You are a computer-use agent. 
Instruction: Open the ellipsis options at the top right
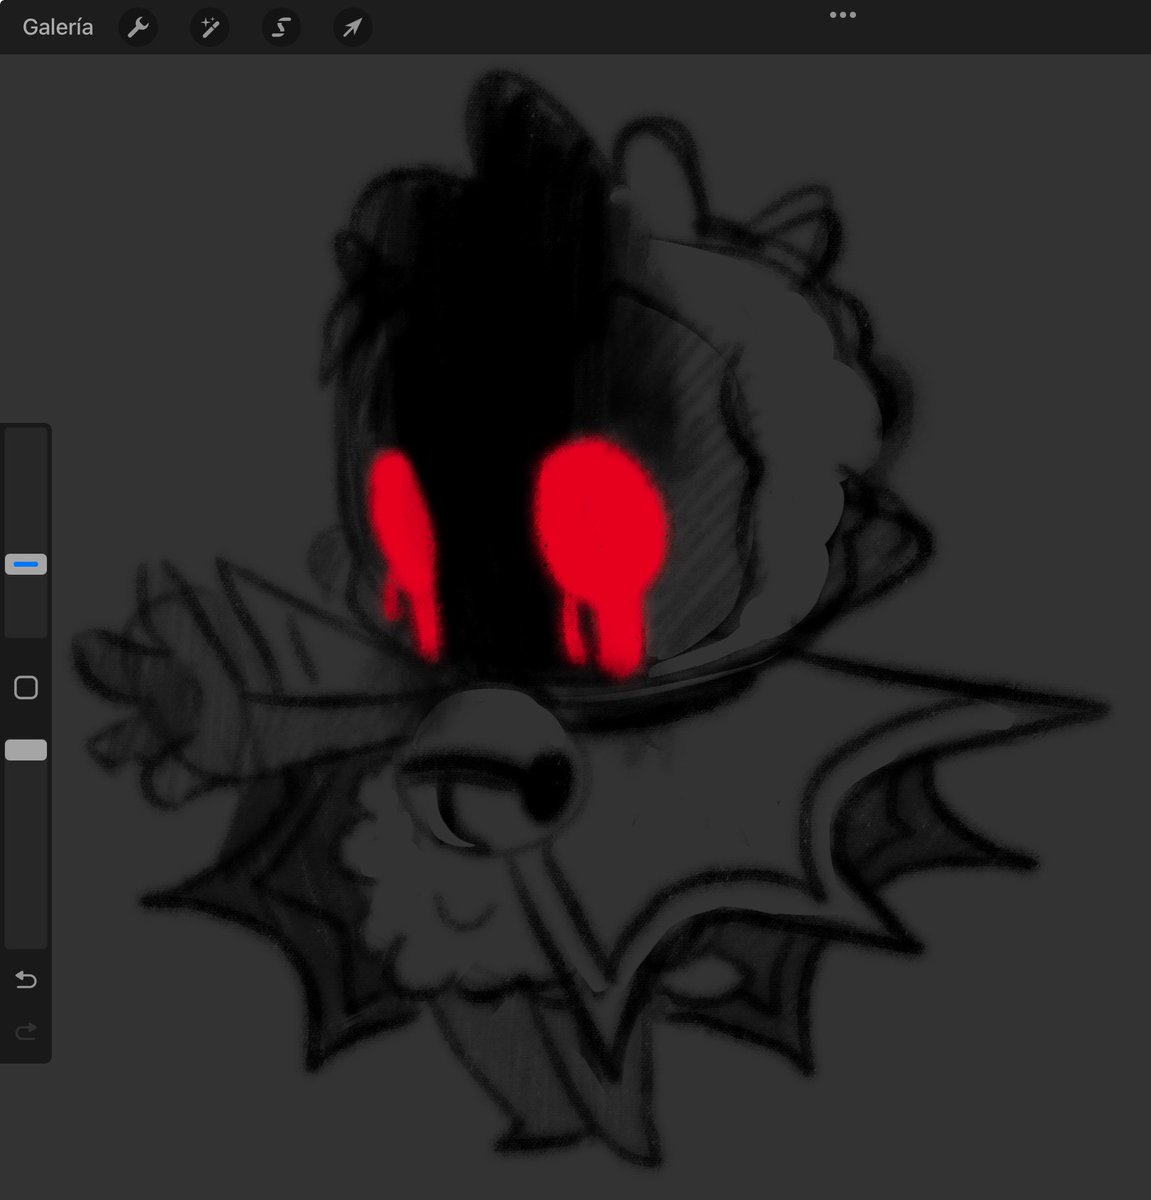[842, 13]
